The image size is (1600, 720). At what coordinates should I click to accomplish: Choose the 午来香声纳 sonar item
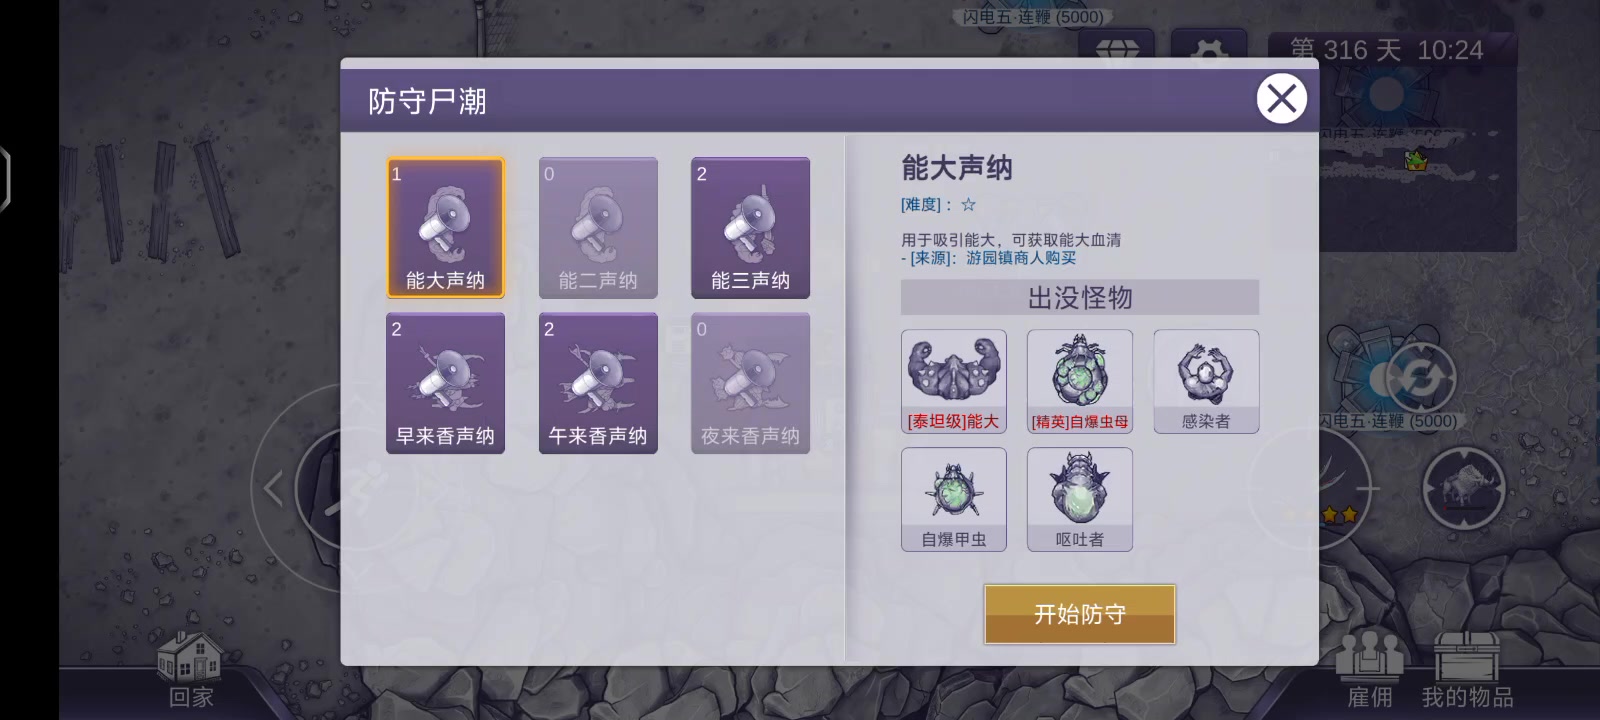[x=598, y=383]
